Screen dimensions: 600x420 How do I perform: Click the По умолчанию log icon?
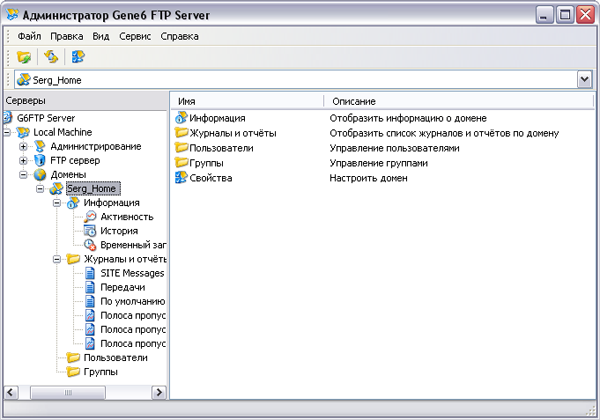pos(90,301)
